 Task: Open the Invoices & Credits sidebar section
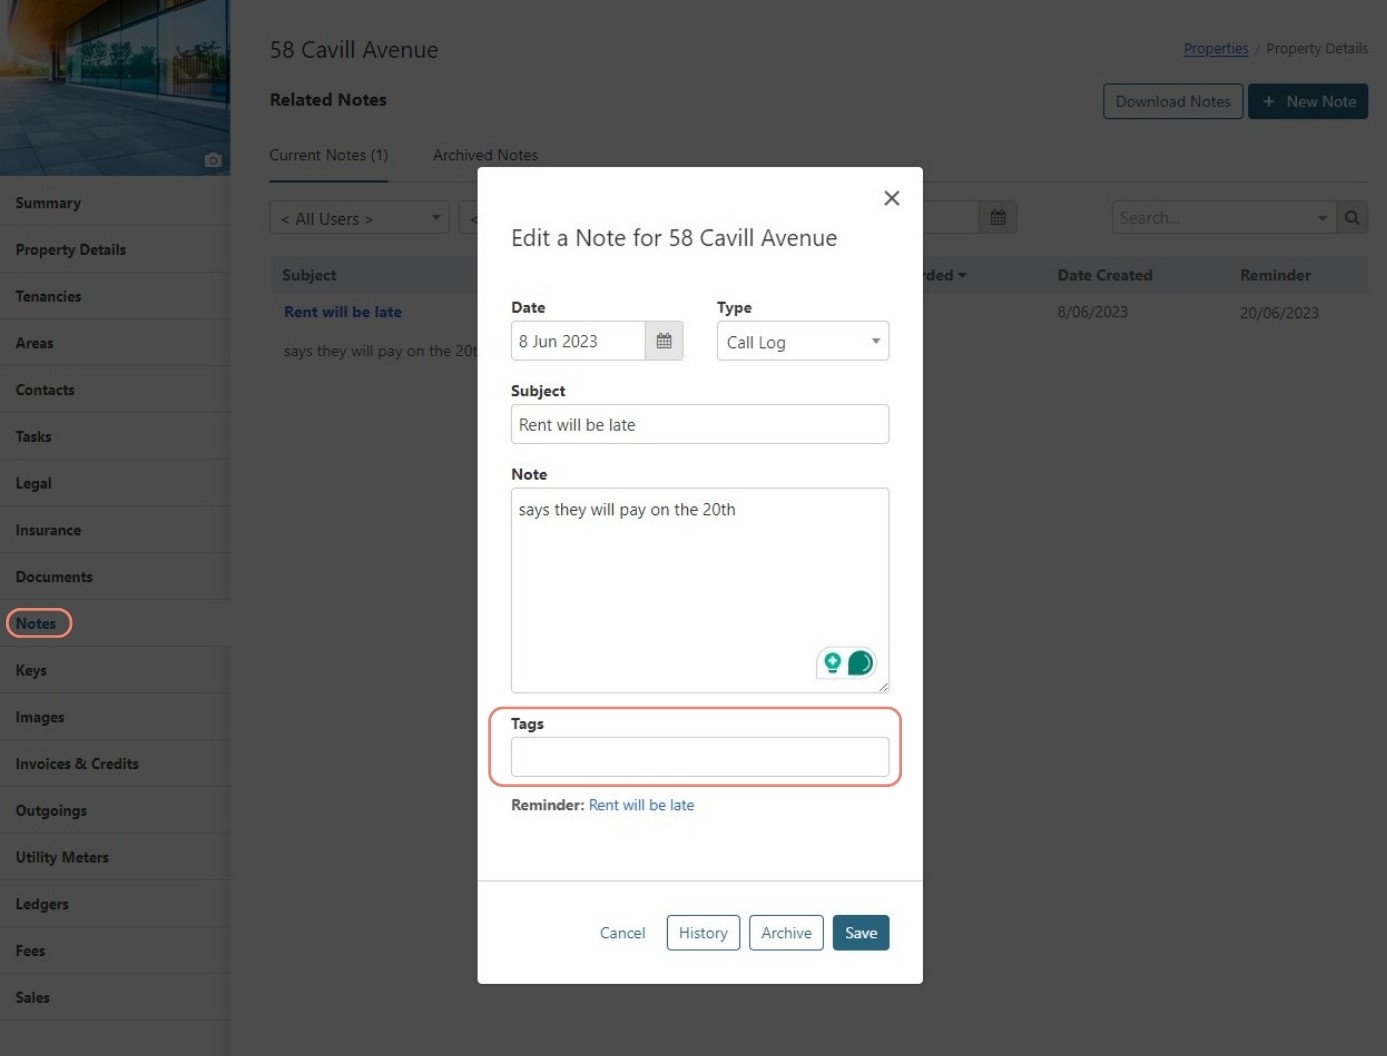click(78, 763)
